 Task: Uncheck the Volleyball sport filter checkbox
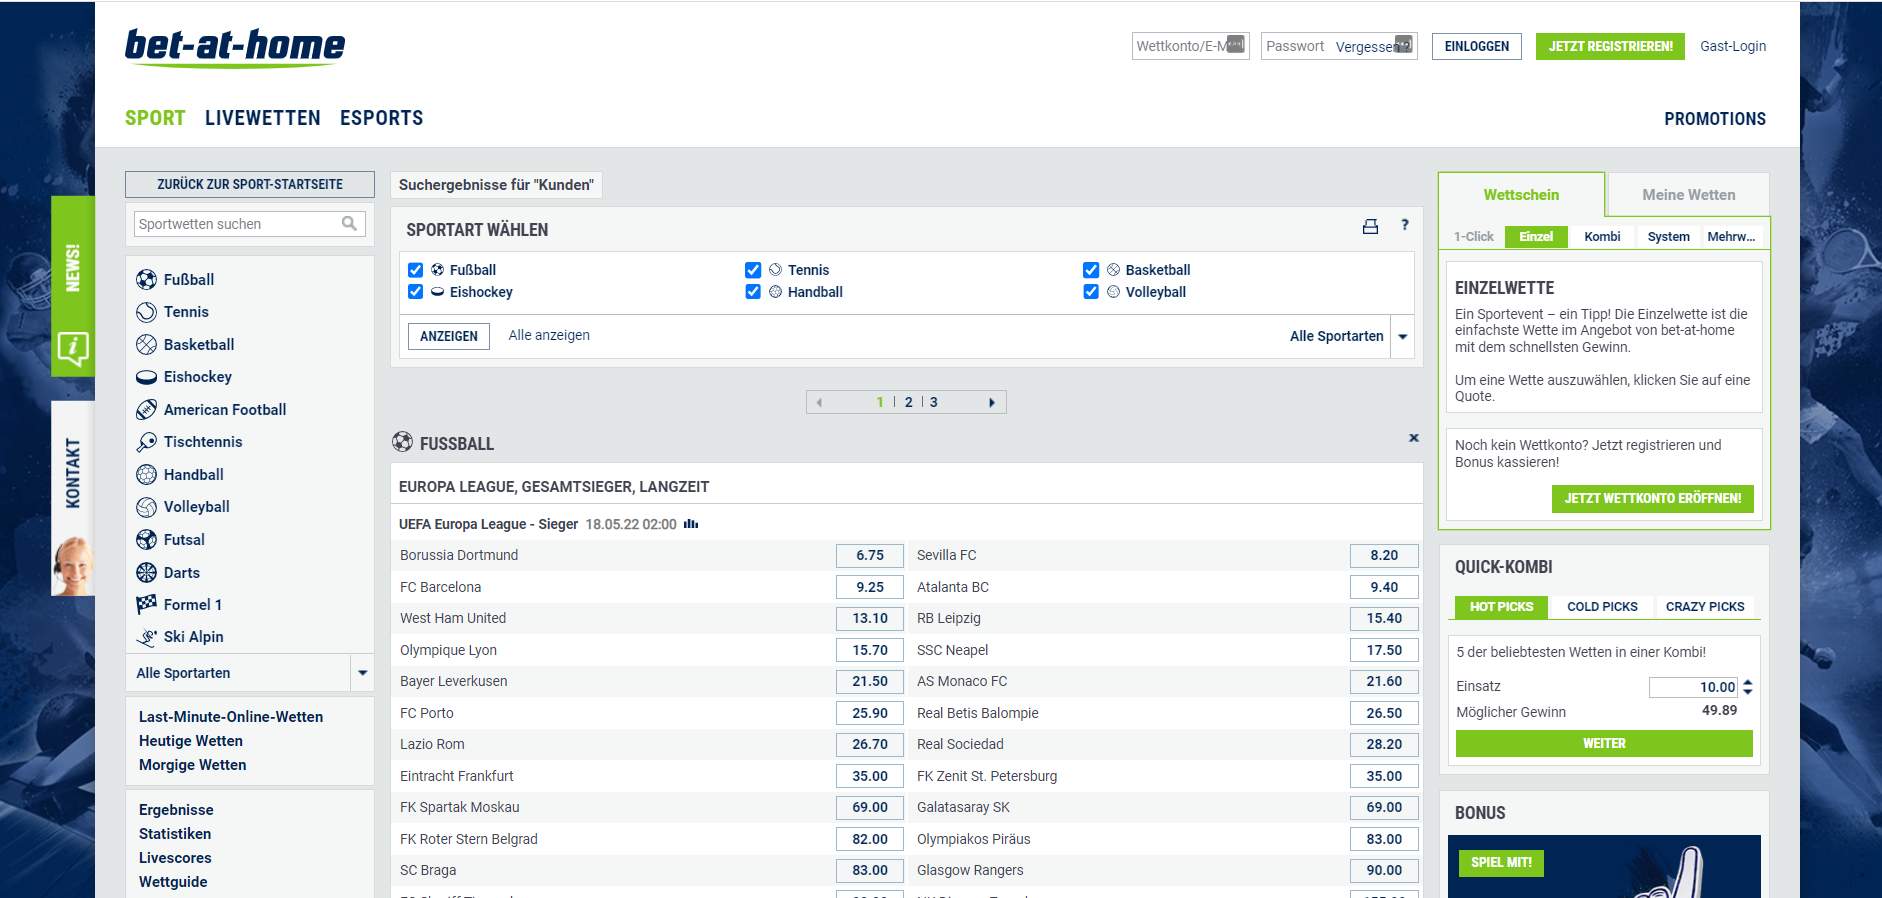[x=1091, y=292]
